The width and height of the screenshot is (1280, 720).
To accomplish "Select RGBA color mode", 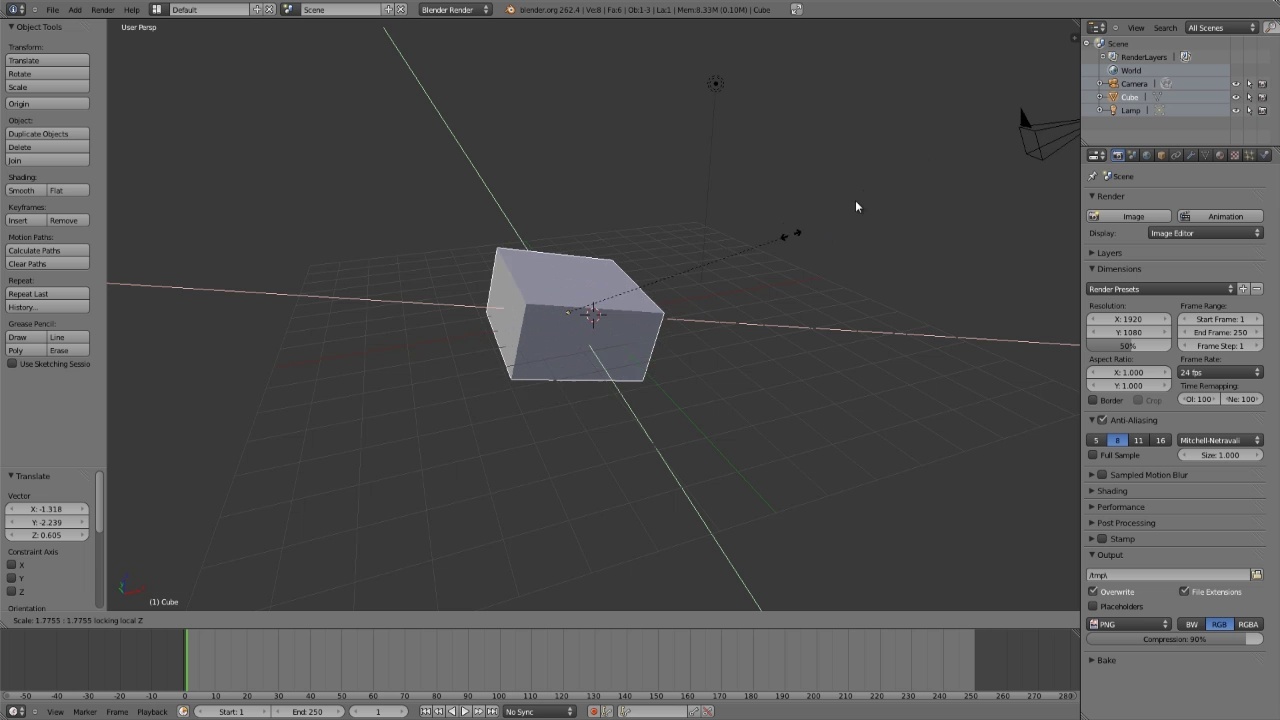I will point(1248,624).
